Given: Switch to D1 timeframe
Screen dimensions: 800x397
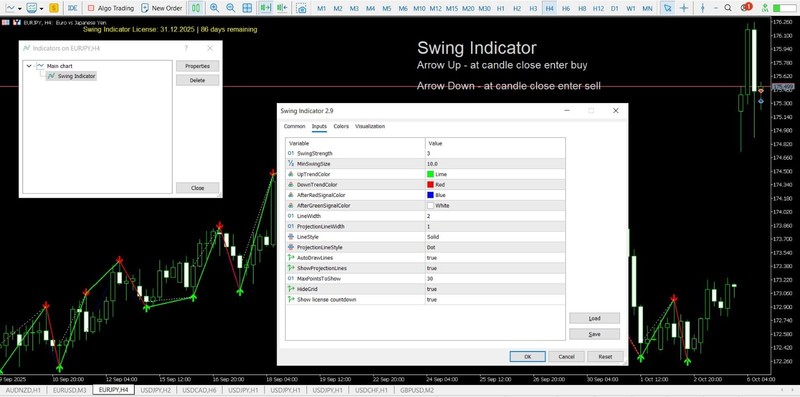Looking at the screenshot, I should tap(615, 9).
